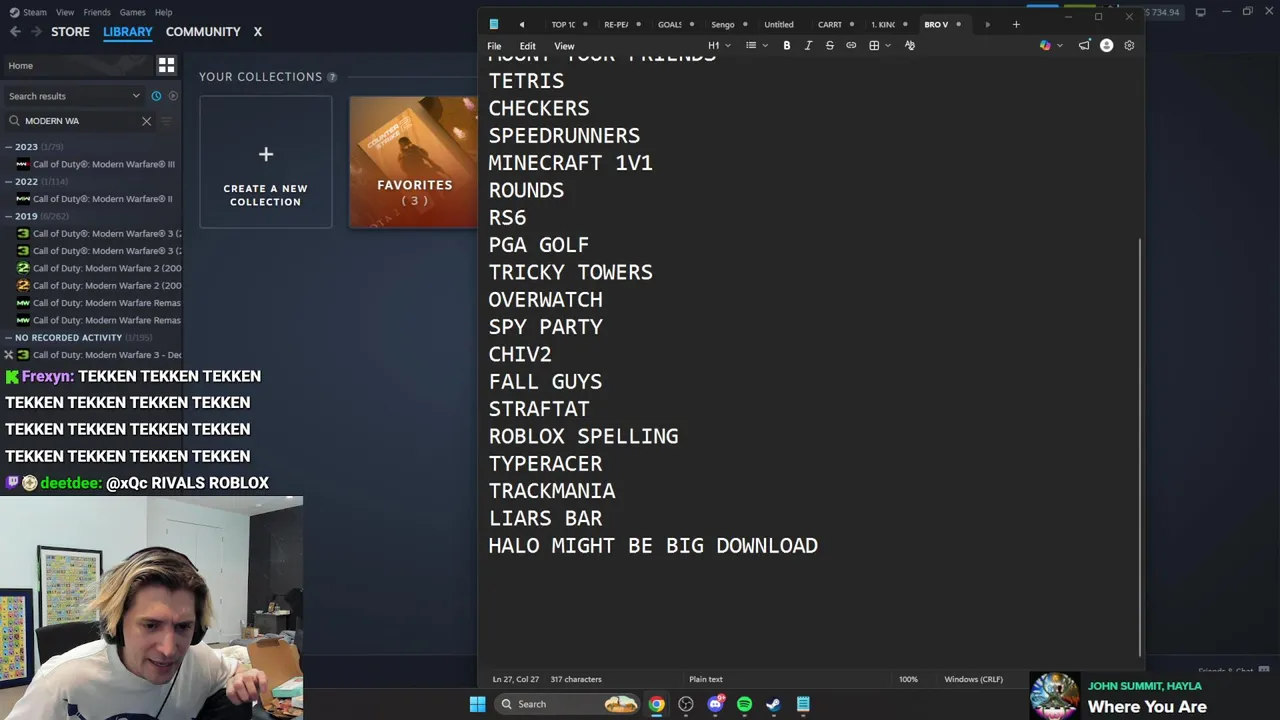1280x720 pixels.
Task: Open Steam STORE section
Action: (70, 32)
